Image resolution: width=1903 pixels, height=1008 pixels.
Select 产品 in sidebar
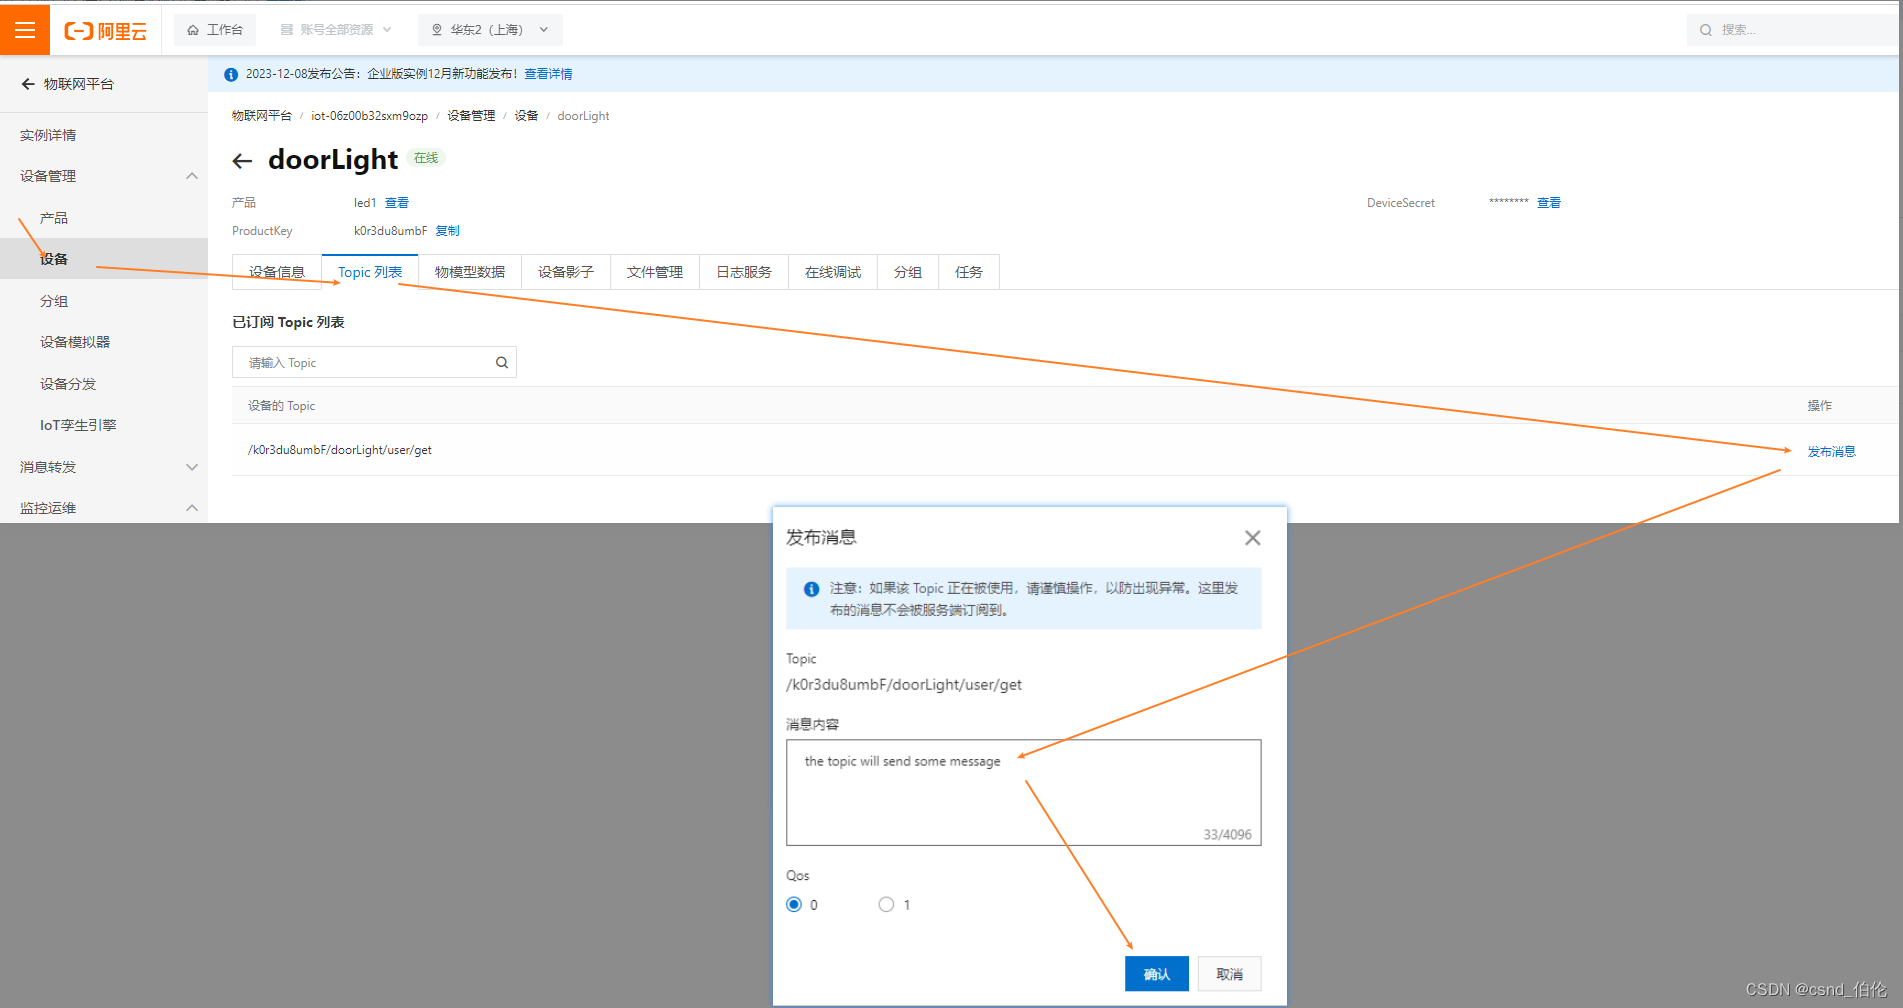point(54,218)
